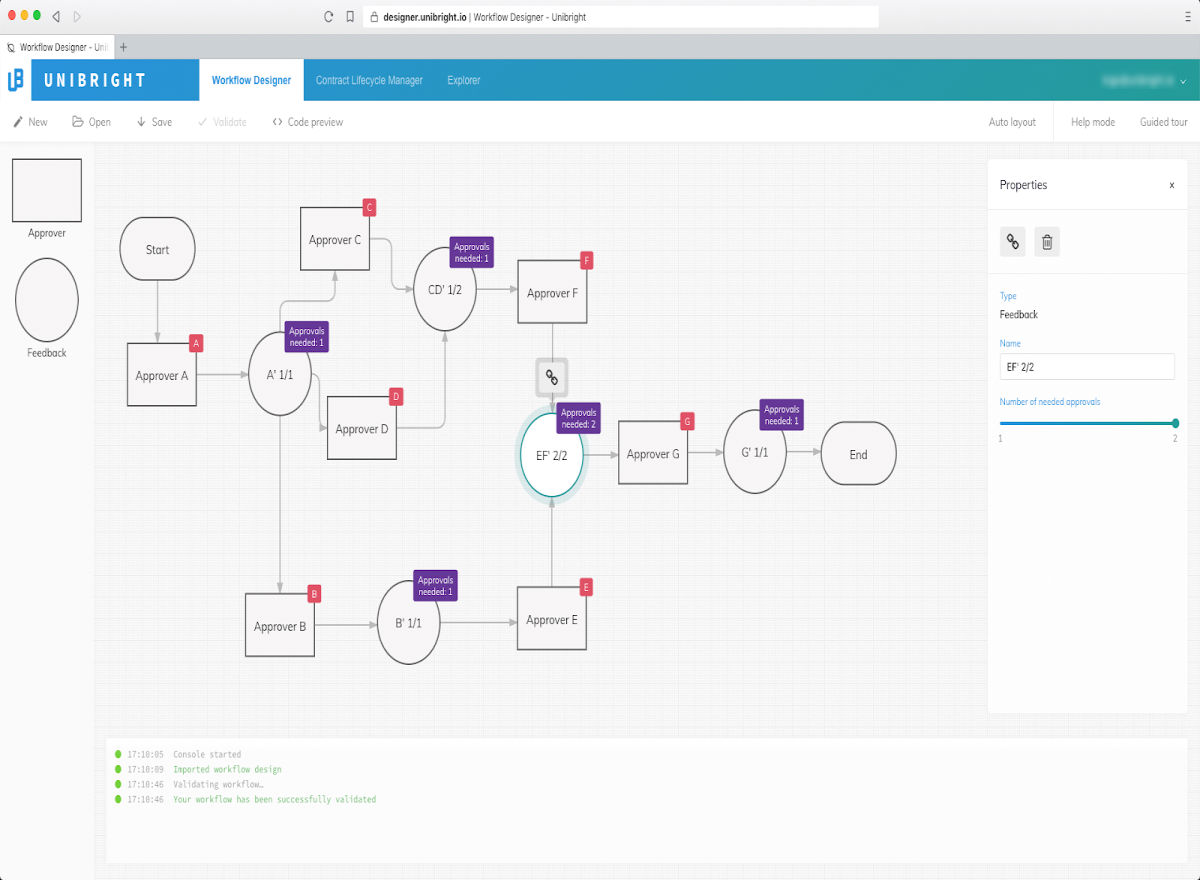The image size is (1200, 880).
Task: Click the browser reload icon
Action: point(328,16)
